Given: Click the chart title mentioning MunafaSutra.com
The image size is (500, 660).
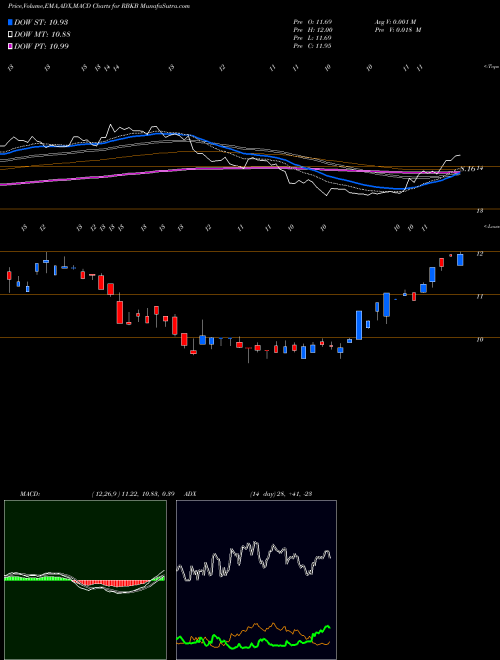Looking at the screenshot, I should pyautogui.click(x=98, y=6).
